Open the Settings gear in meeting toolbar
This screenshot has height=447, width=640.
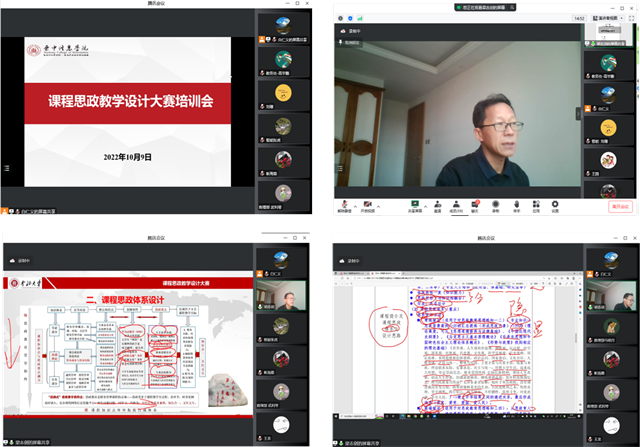click(555, 206)
